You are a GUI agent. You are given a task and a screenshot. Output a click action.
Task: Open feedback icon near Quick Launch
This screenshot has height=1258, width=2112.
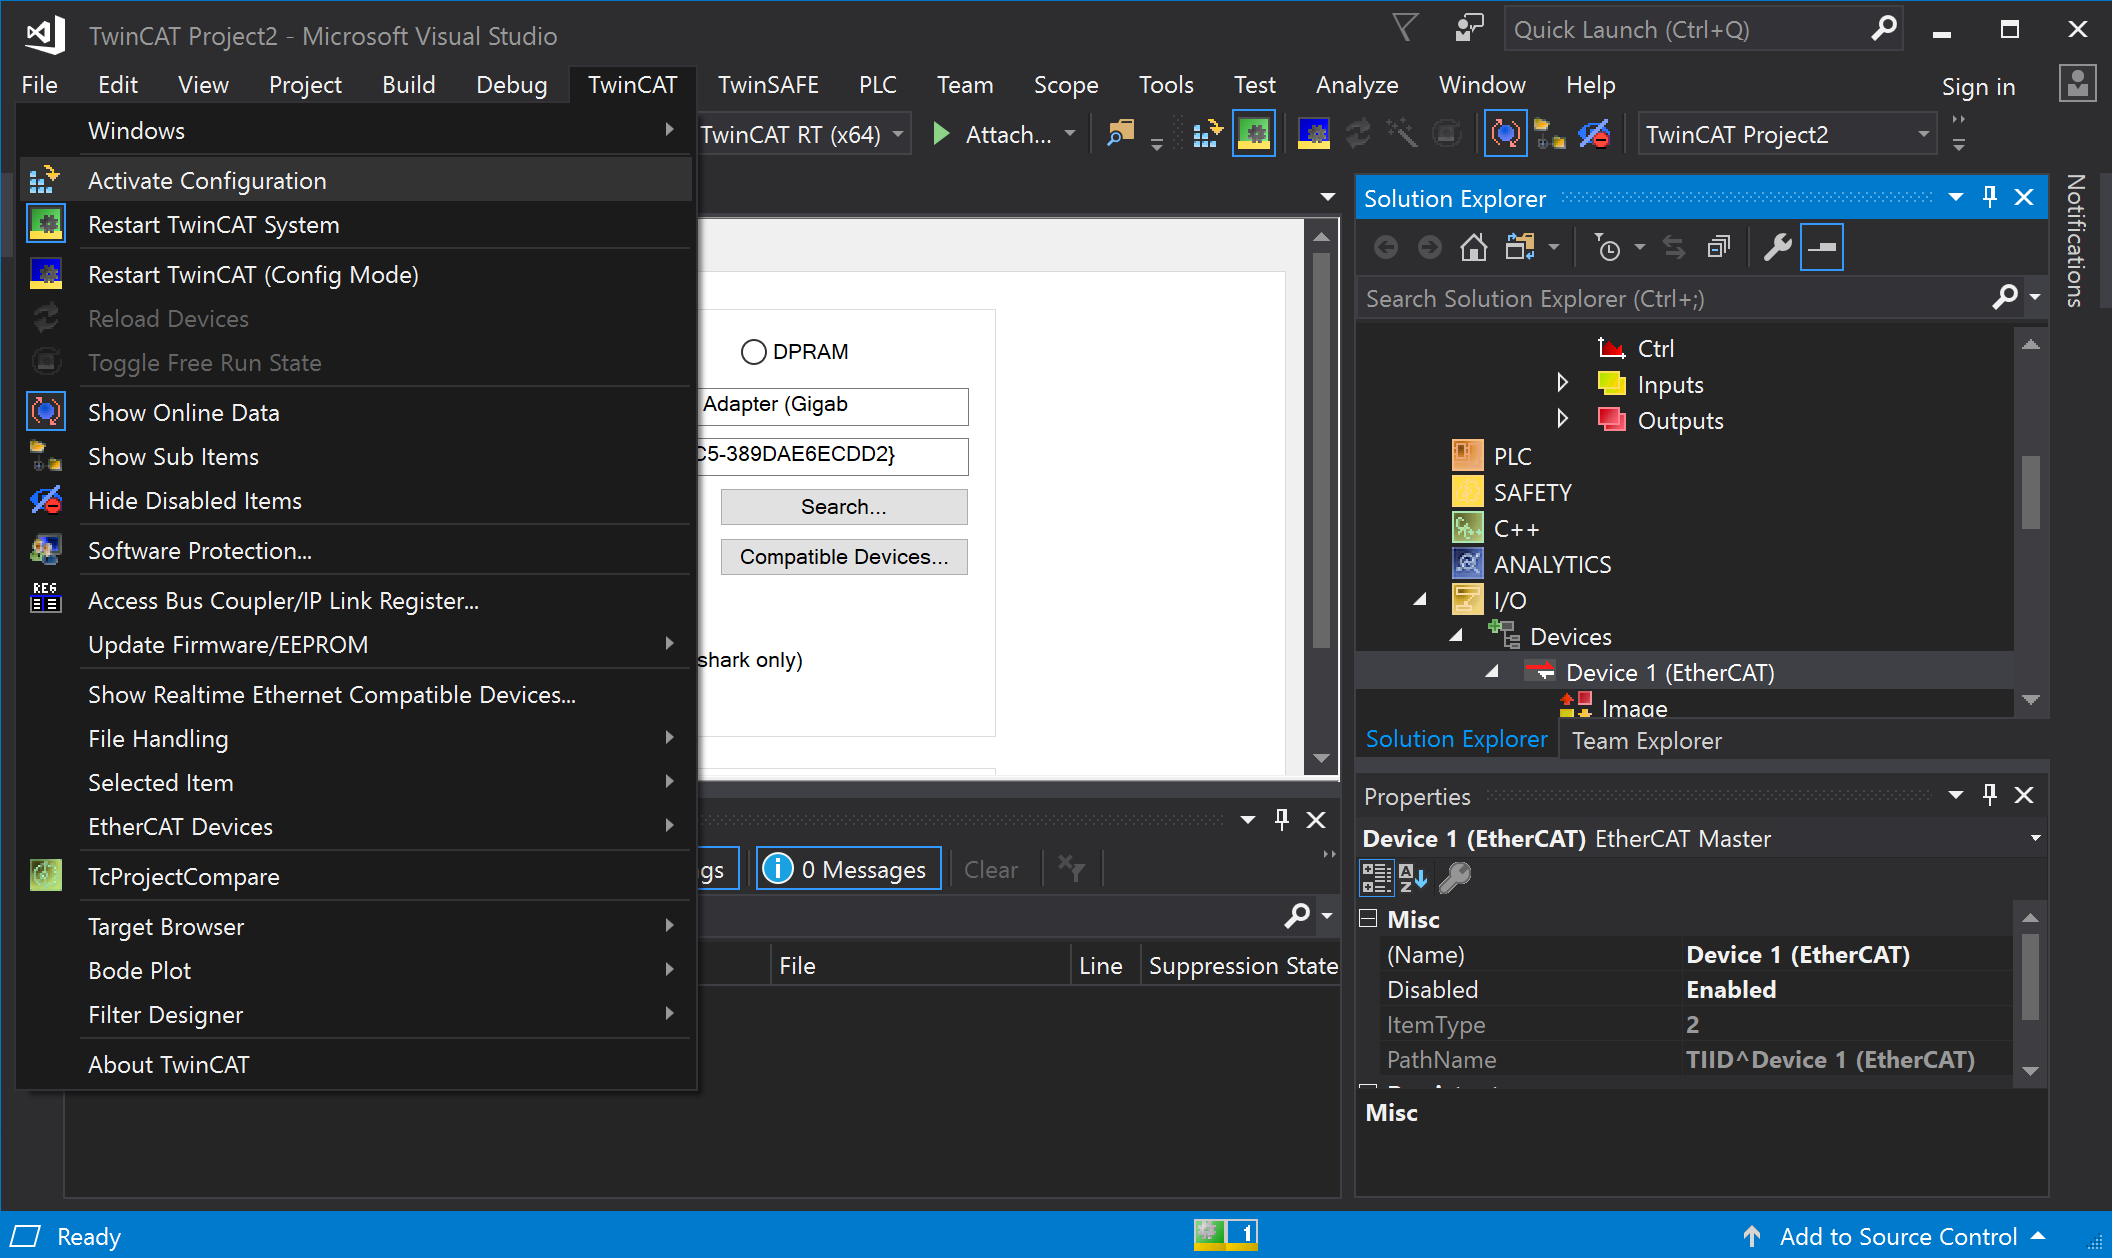click(x=1468, y=28)
